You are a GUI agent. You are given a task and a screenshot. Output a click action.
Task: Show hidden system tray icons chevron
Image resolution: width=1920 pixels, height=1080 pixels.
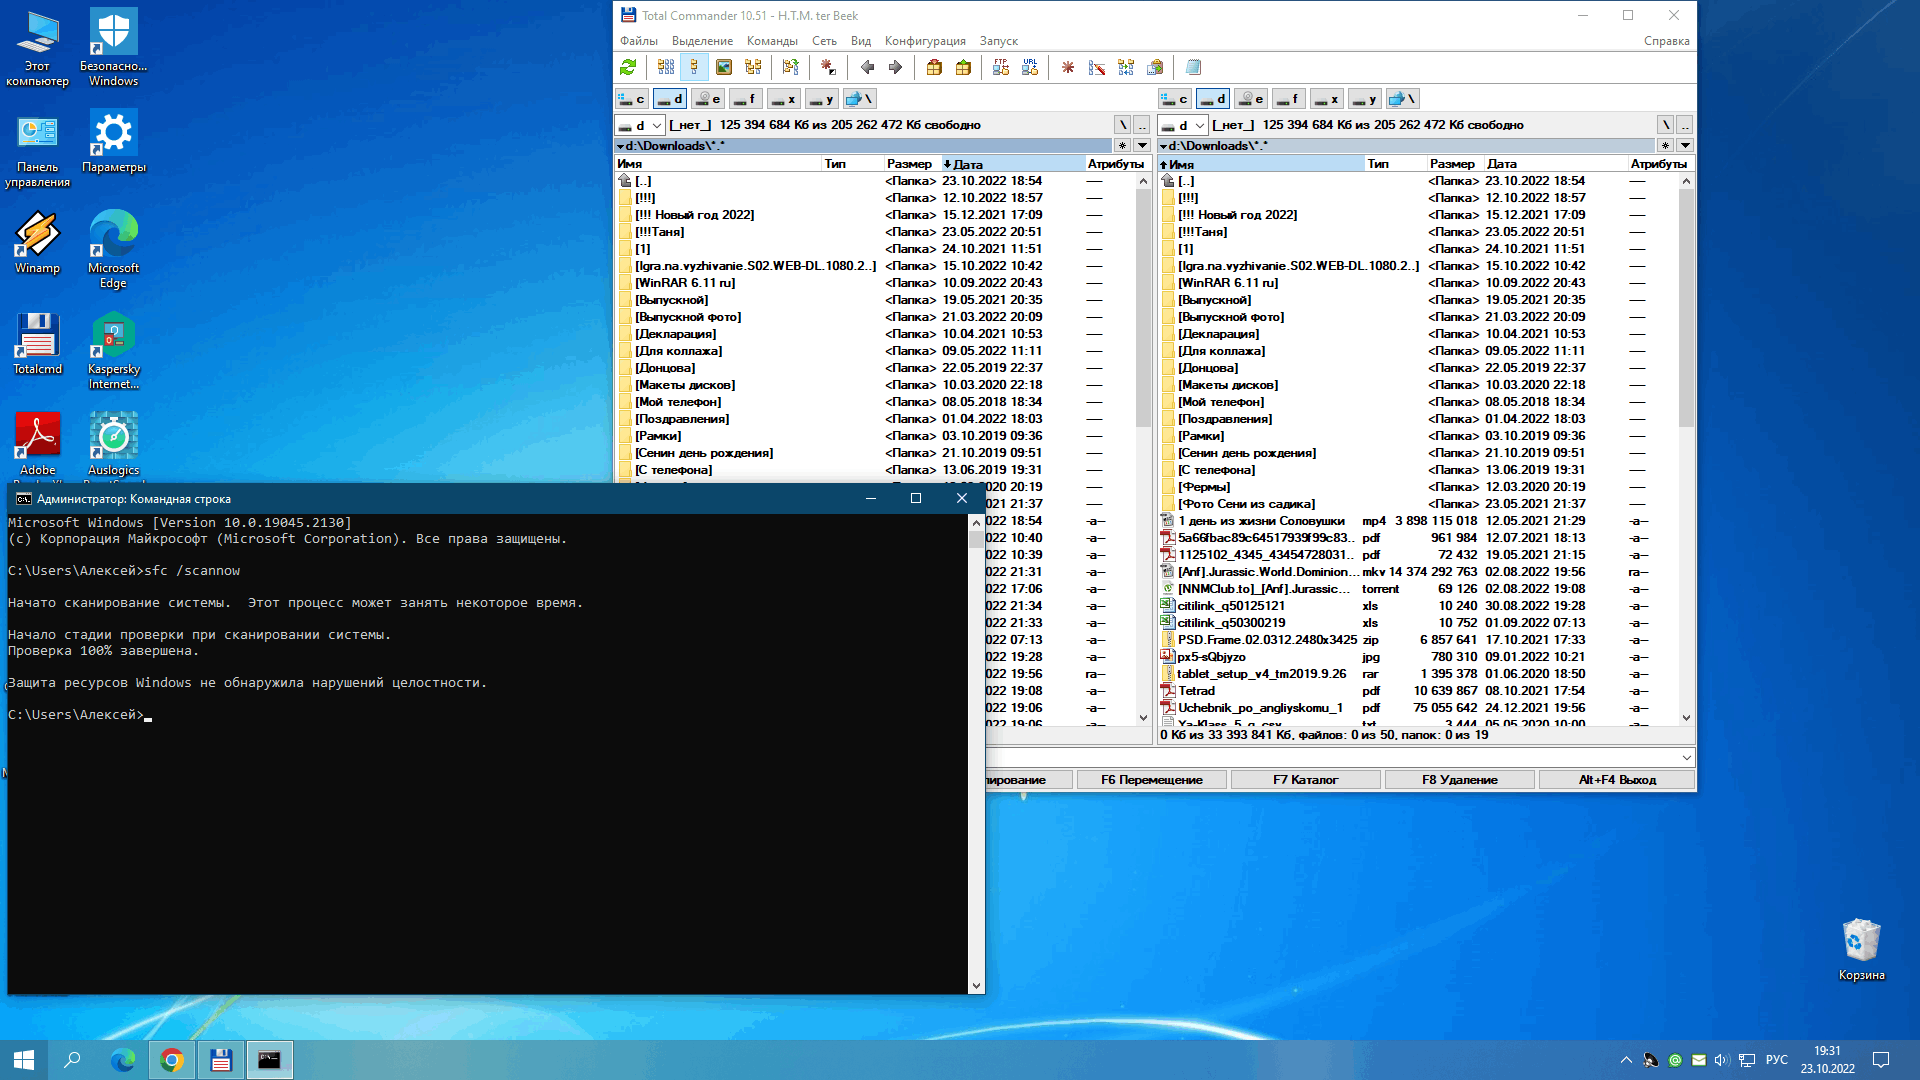pyautogui.click(x=1626, y=1060)
